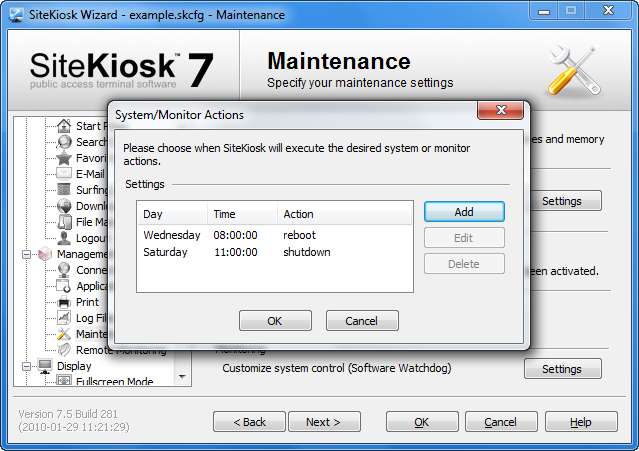639x451 pixels.
Task: Select the Log Files chart icon
Action: tap(65, 318)
